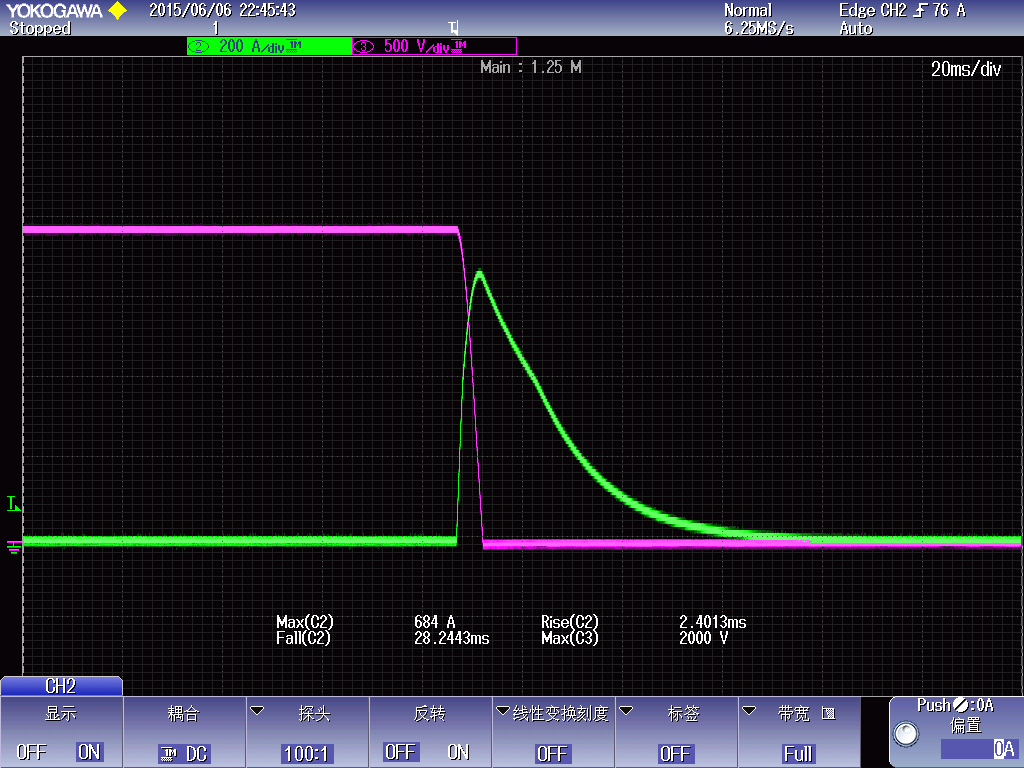Click the magenta CH3 ground level marker
This screenshot has height=768, width=1024.
[13, 546]
